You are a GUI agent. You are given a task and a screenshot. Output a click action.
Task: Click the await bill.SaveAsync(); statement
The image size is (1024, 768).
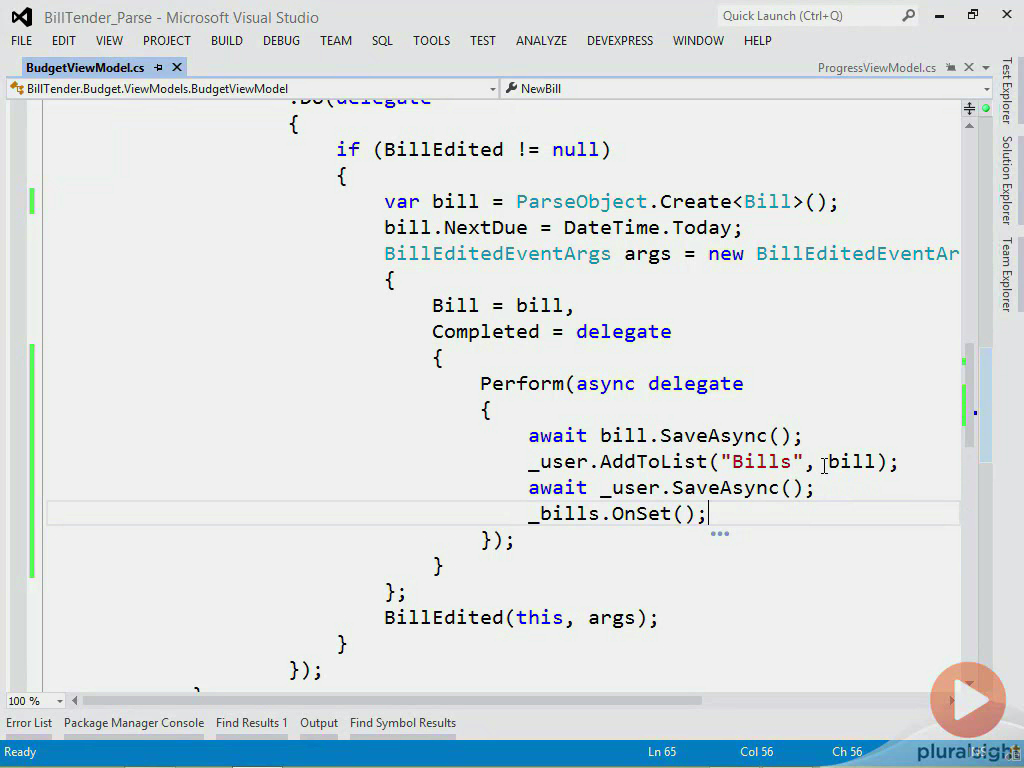click(665, 436)
